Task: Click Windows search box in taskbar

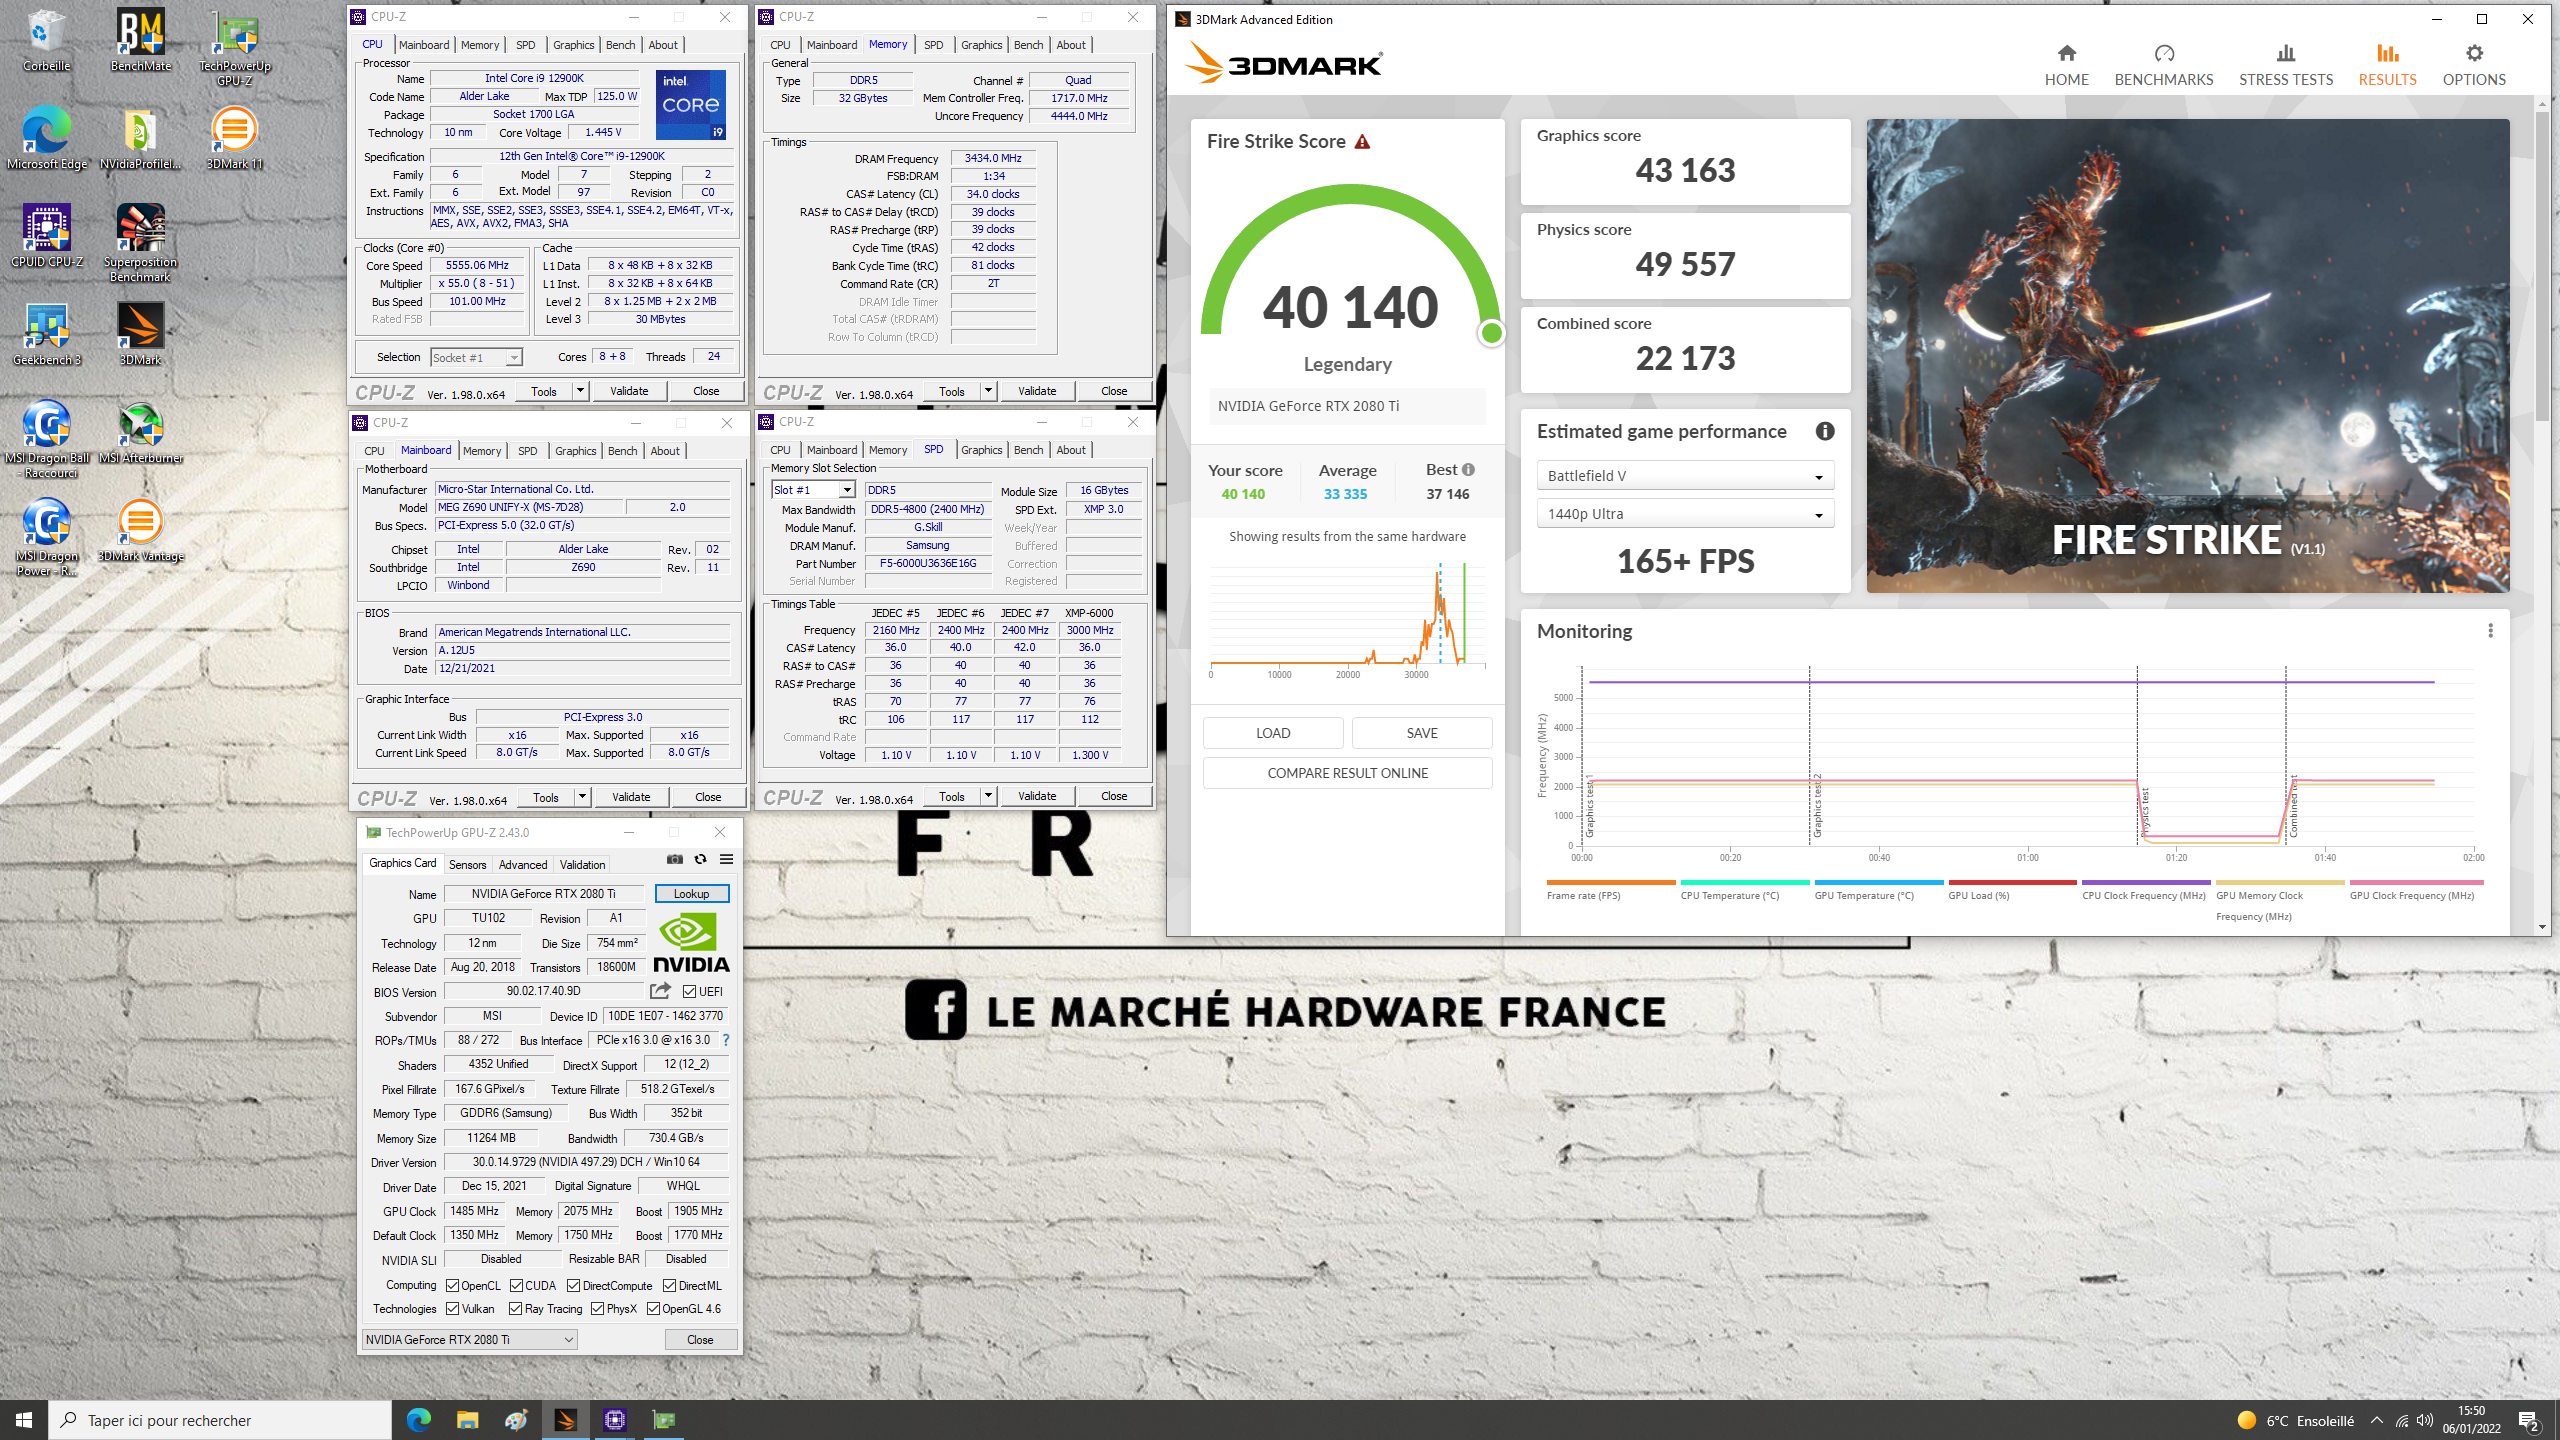Action: (220, 1420)
